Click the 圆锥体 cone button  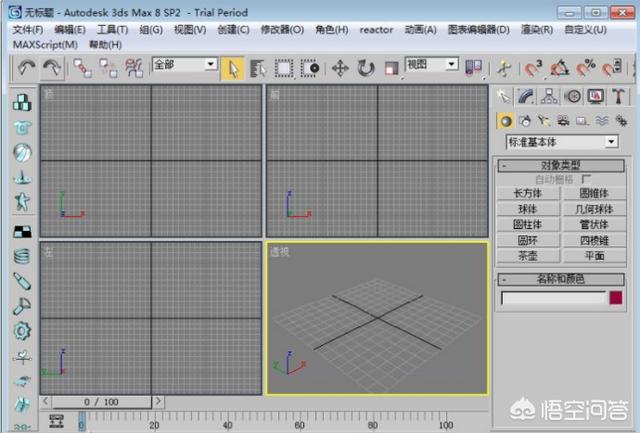click(x=594, y=193)
